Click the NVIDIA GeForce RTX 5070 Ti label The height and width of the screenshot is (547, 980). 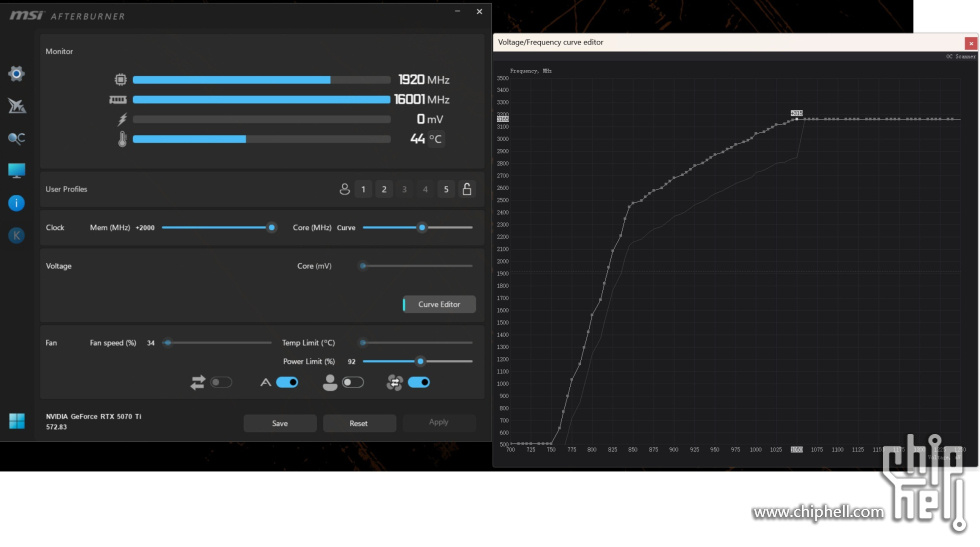point(94,416)
